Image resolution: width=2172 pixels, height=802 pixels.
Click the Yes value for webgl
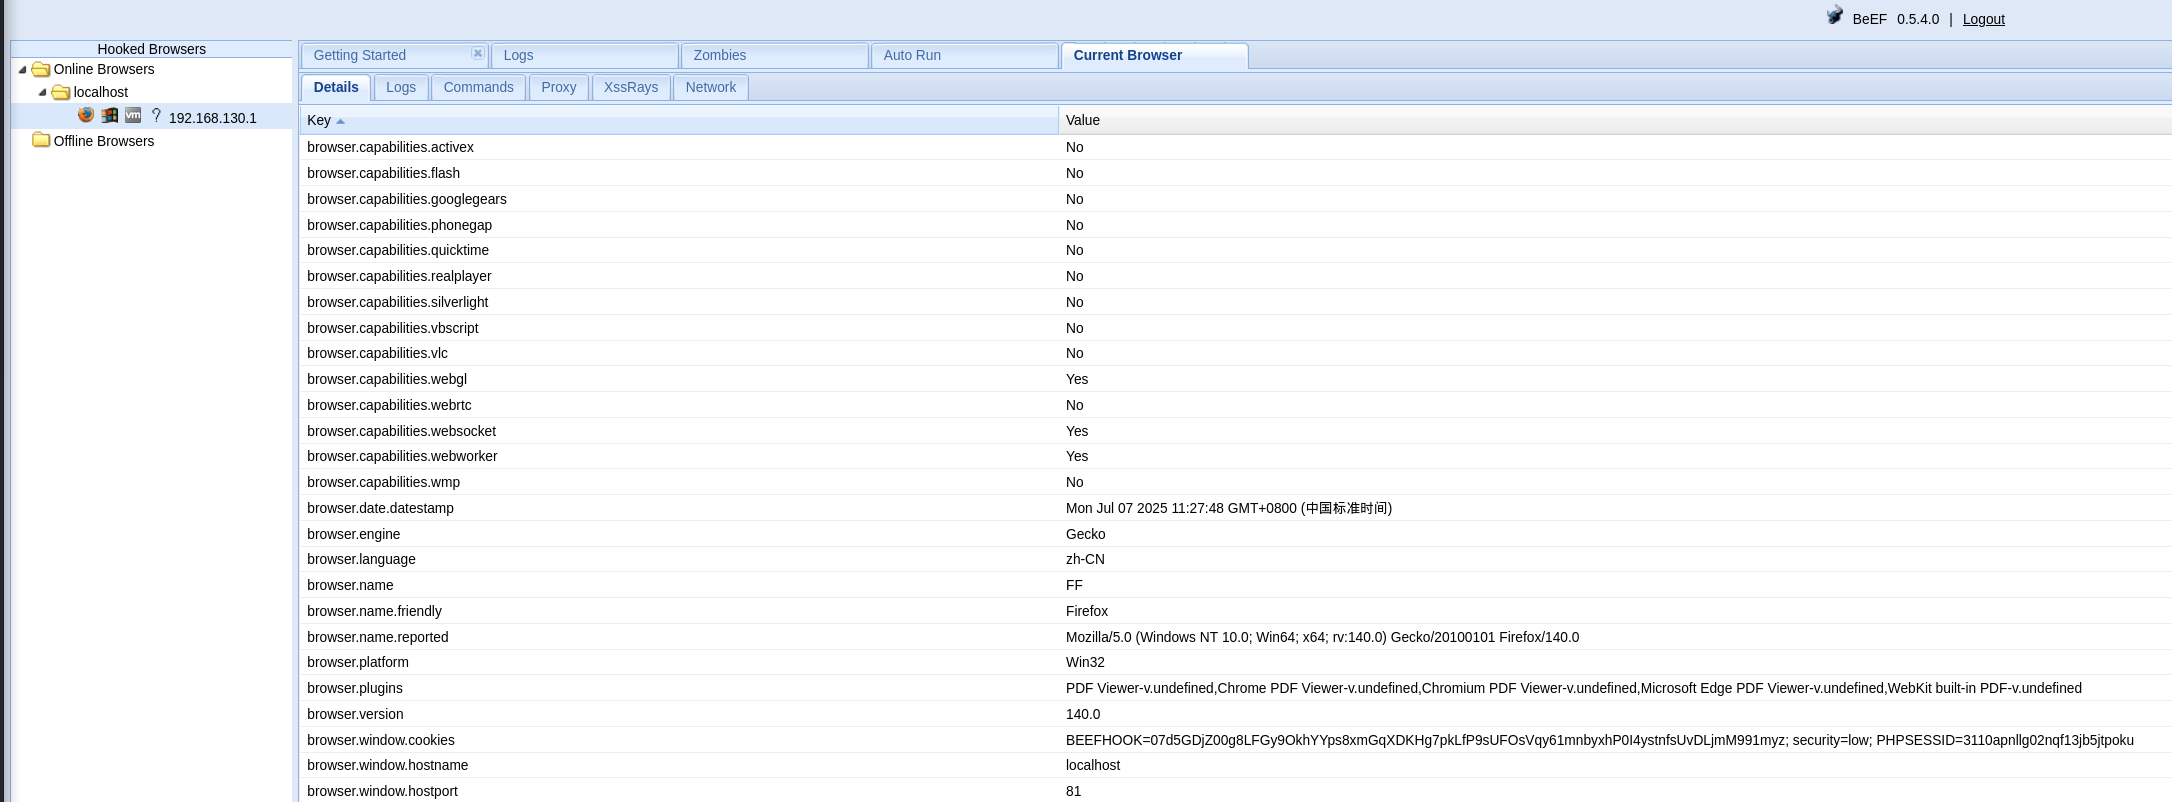point(1077,379)
